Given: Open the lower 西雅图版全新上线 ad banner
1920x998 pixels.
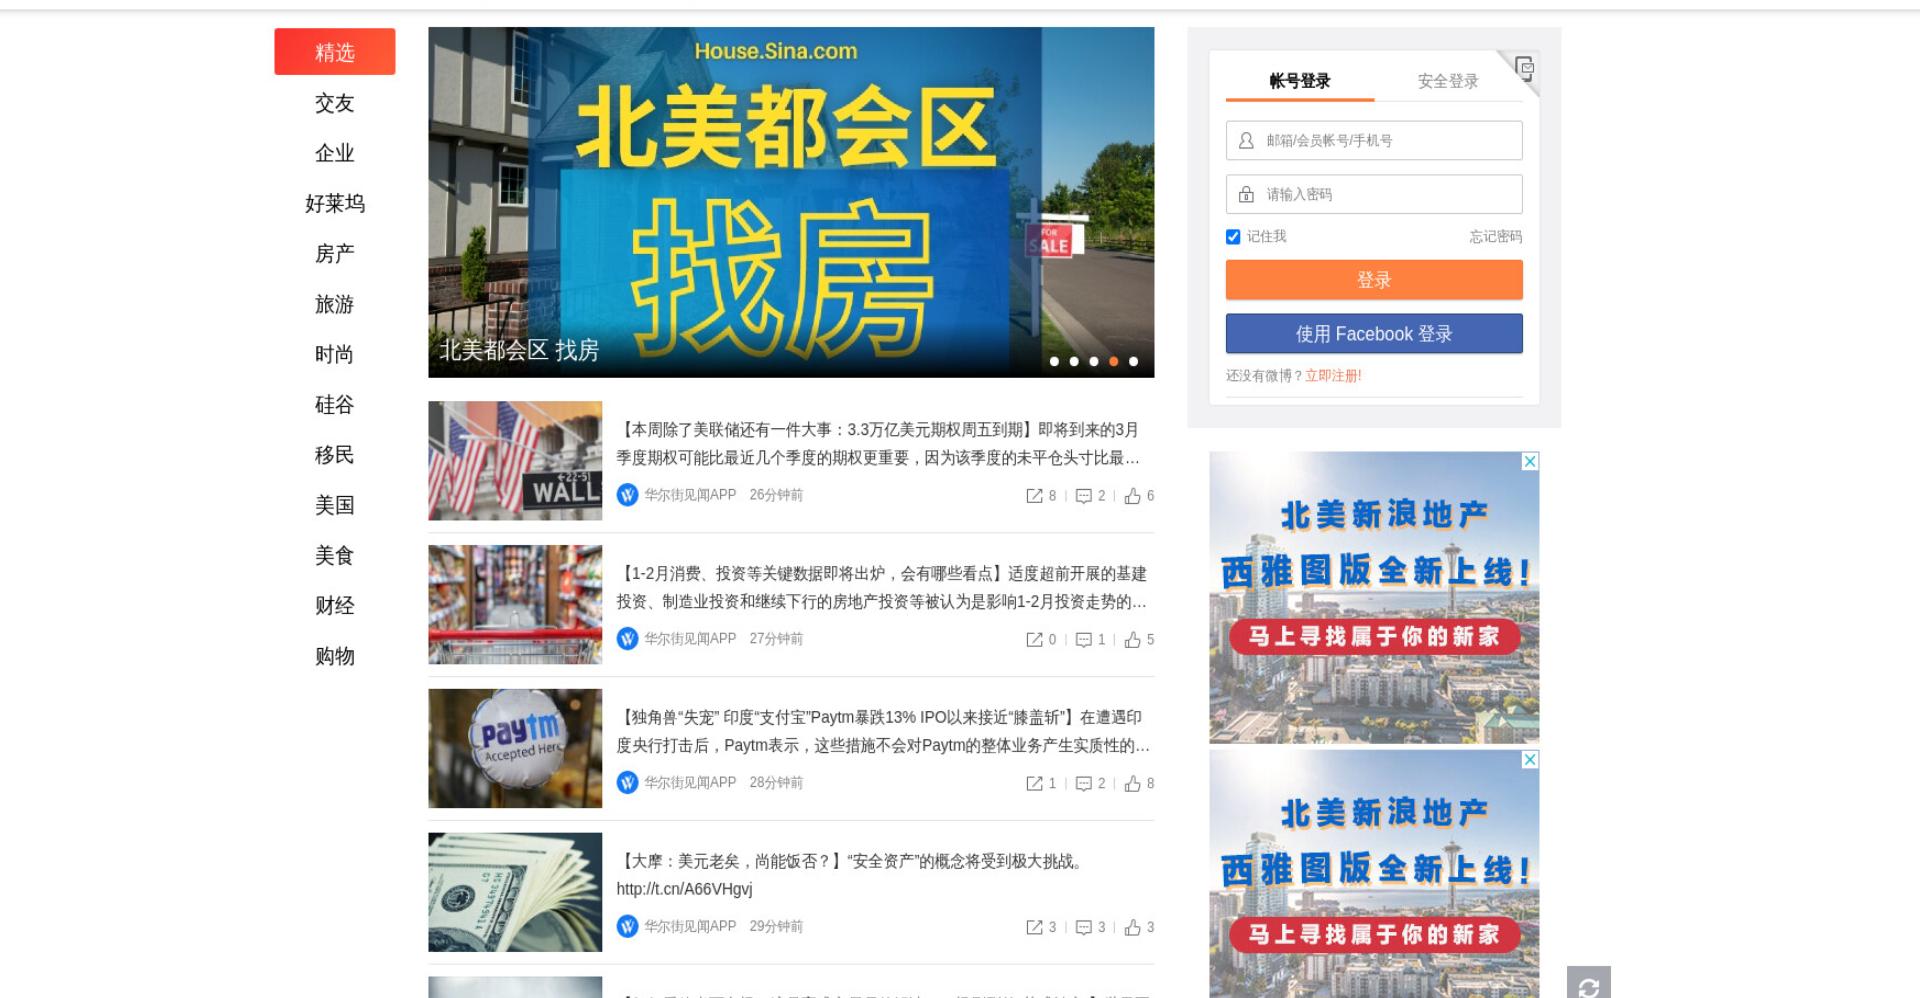Looking at the screenshot, I should pyautogui.click(x=1374, y=874).
